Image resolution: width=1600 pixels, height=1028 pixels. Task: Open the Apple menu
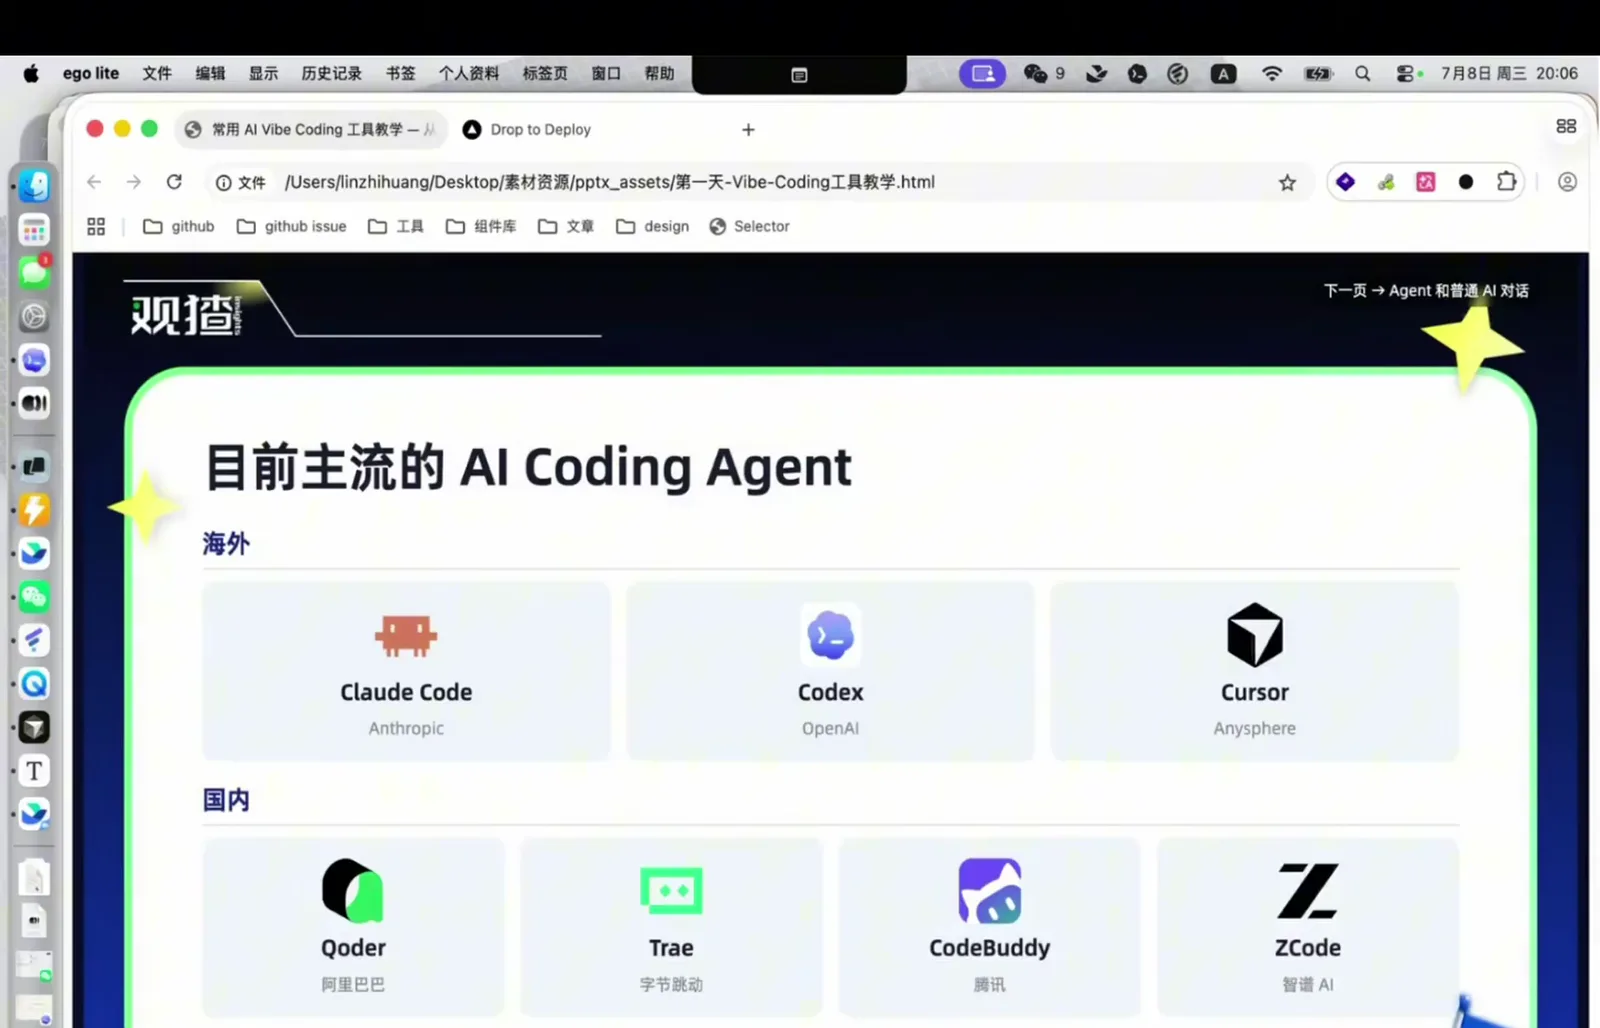coord(31,73)
